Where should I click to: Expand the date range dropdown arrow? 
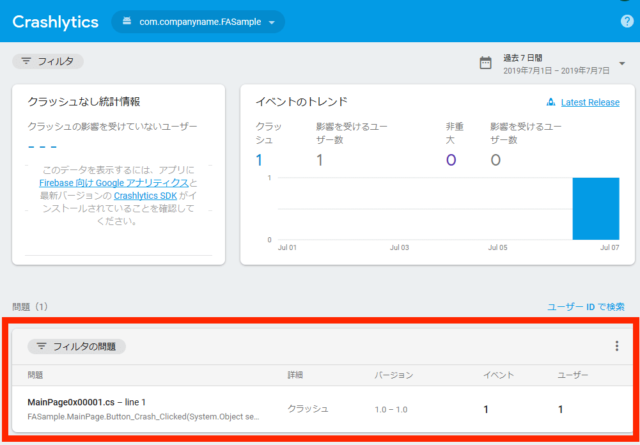pos(622,64)
